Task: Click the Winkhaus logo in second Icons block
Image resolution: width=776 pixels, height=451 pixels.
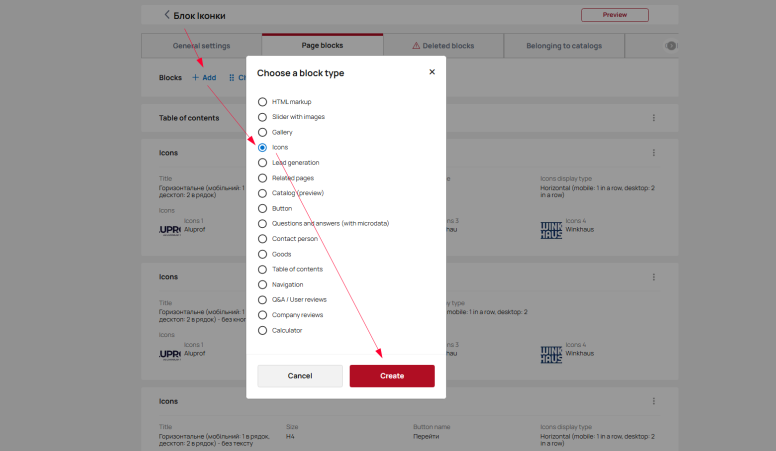Action: (551, 354)
